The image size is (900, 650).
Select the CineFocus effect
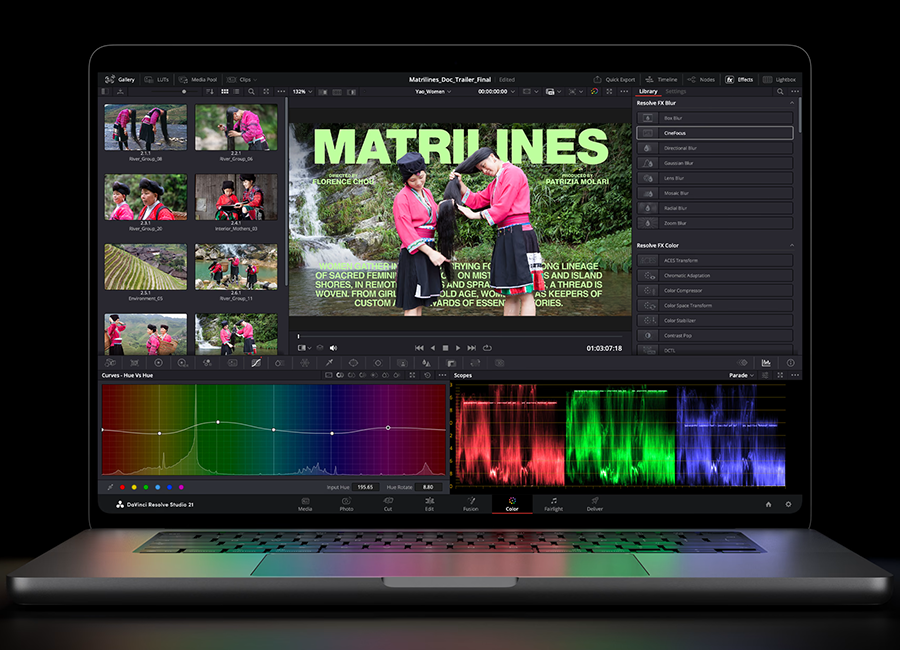pyautogui.click(x=715, y=133)
